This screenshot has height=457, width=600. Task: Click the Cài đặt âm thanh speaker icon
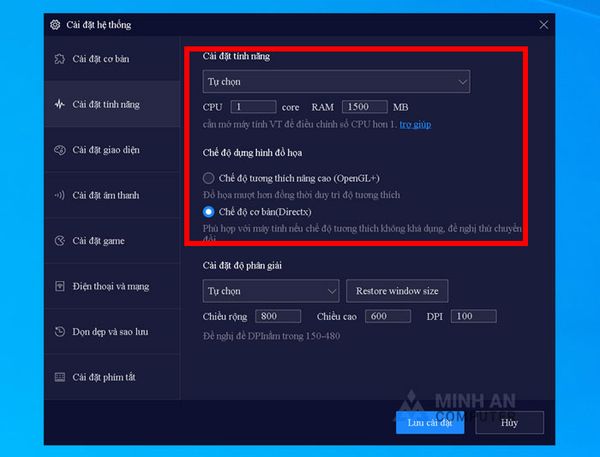point(59,195)
